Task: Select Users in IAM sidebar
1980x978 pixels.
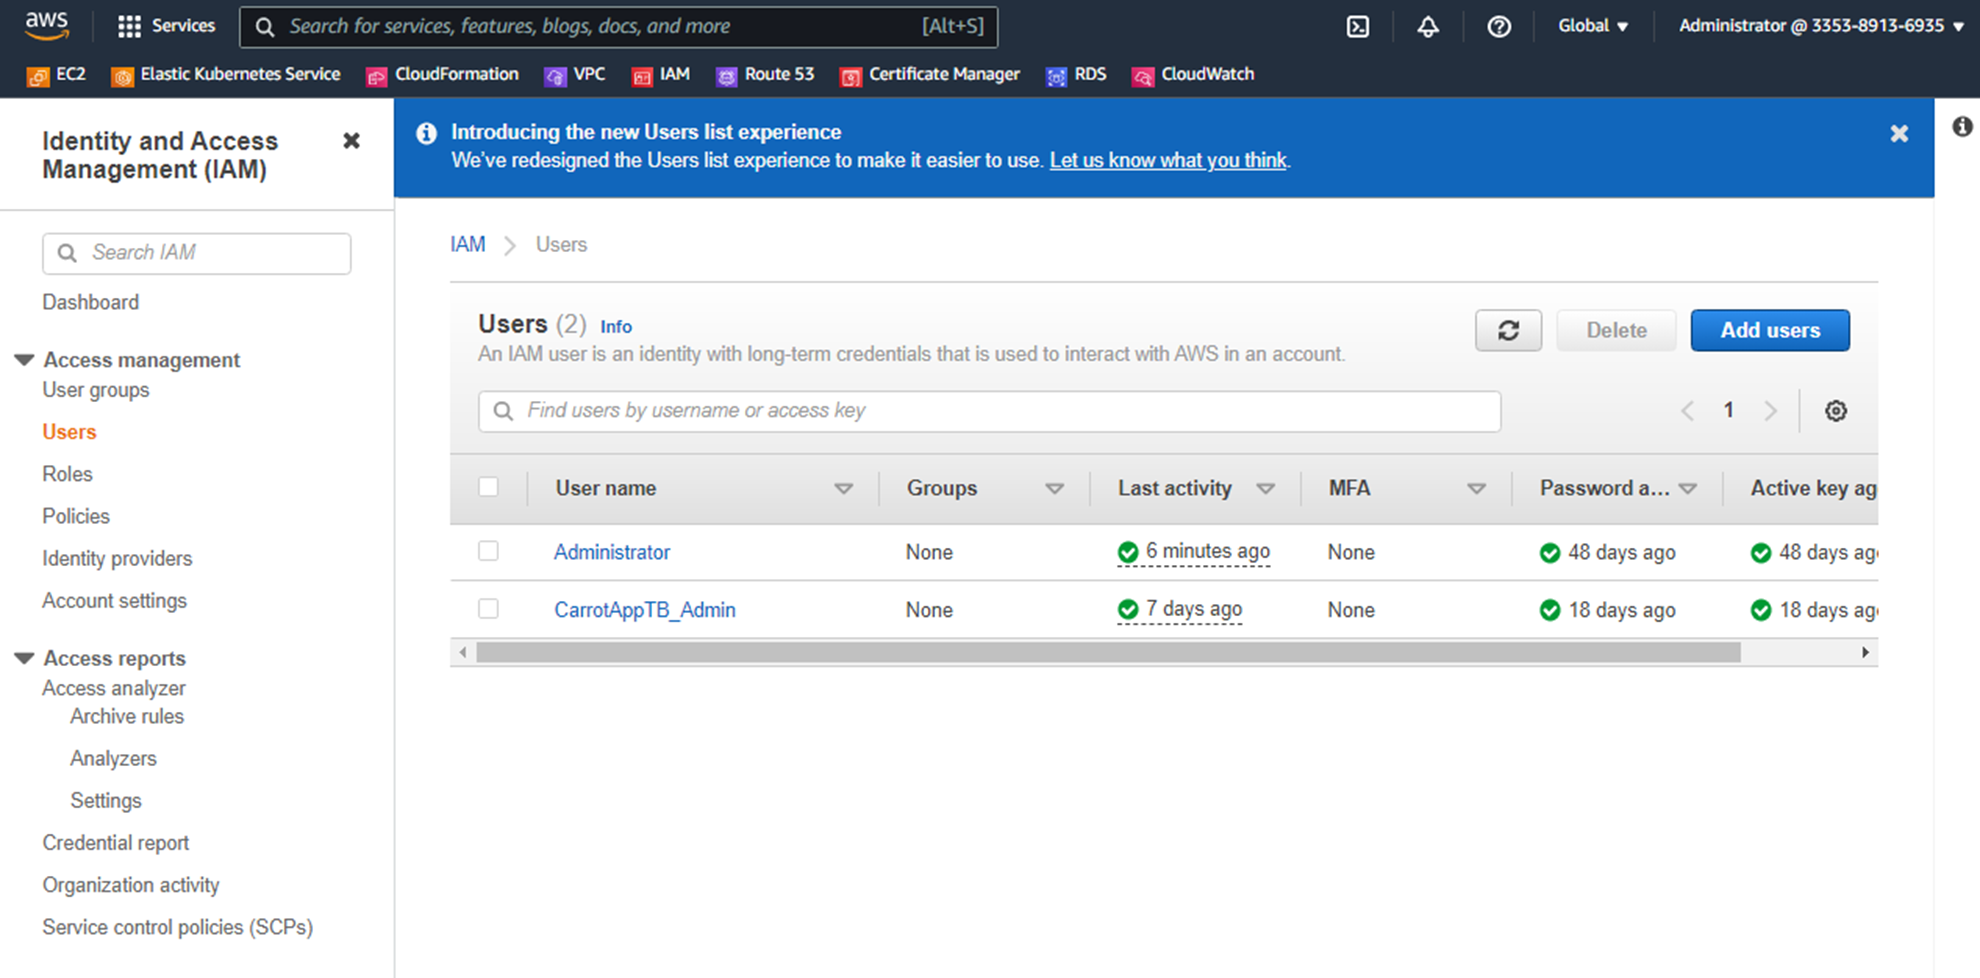Action: tap(69, 432)
